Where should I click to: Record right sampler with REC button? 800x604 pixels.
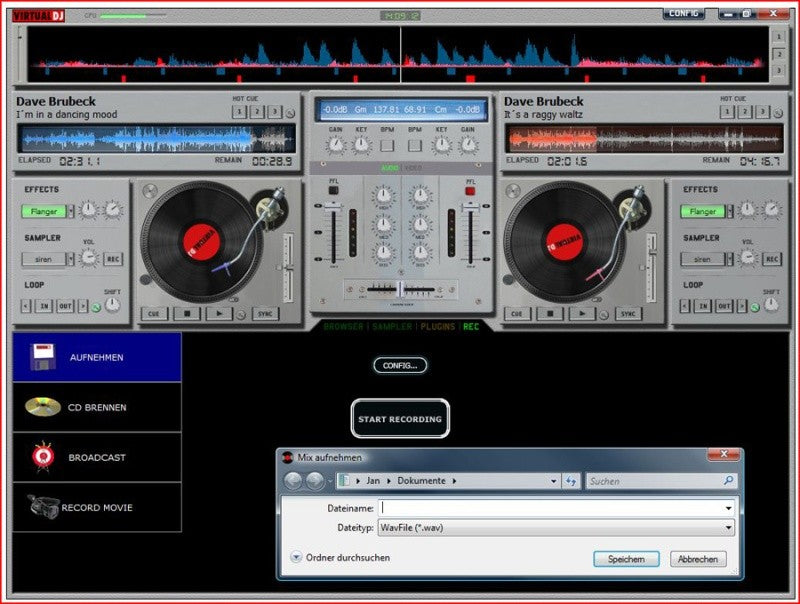click(772, 259)
